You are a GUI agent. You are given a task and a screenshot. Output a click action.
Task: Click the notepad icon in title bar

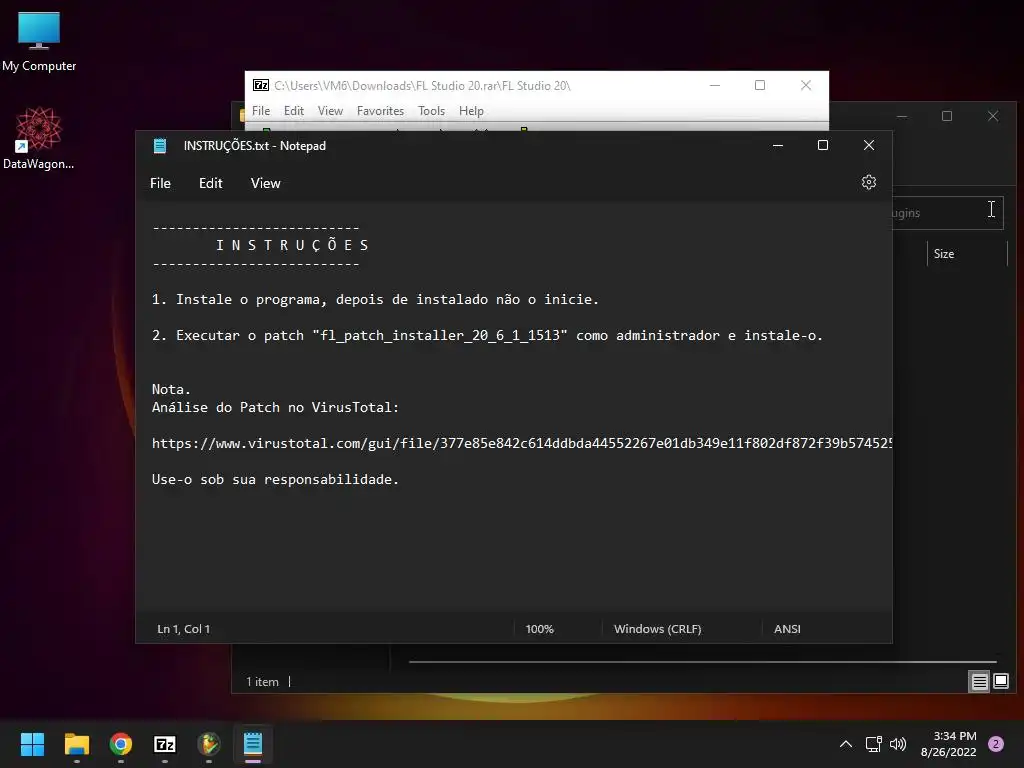click(160, 146)
